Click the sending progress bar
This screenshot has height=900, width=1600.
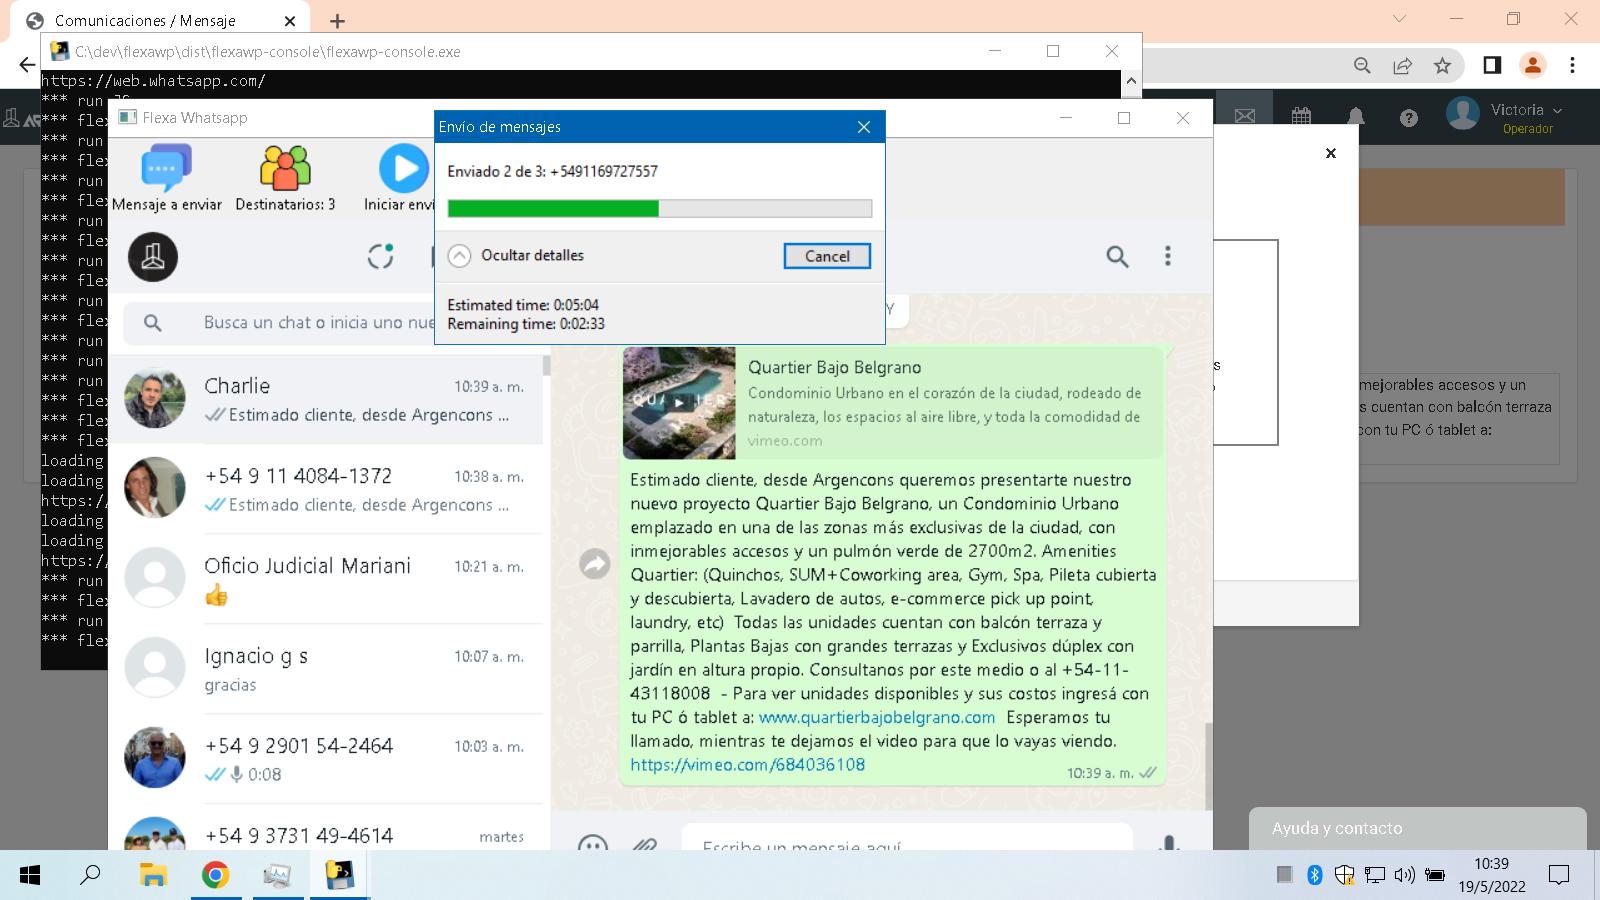(x=660, y=208)
